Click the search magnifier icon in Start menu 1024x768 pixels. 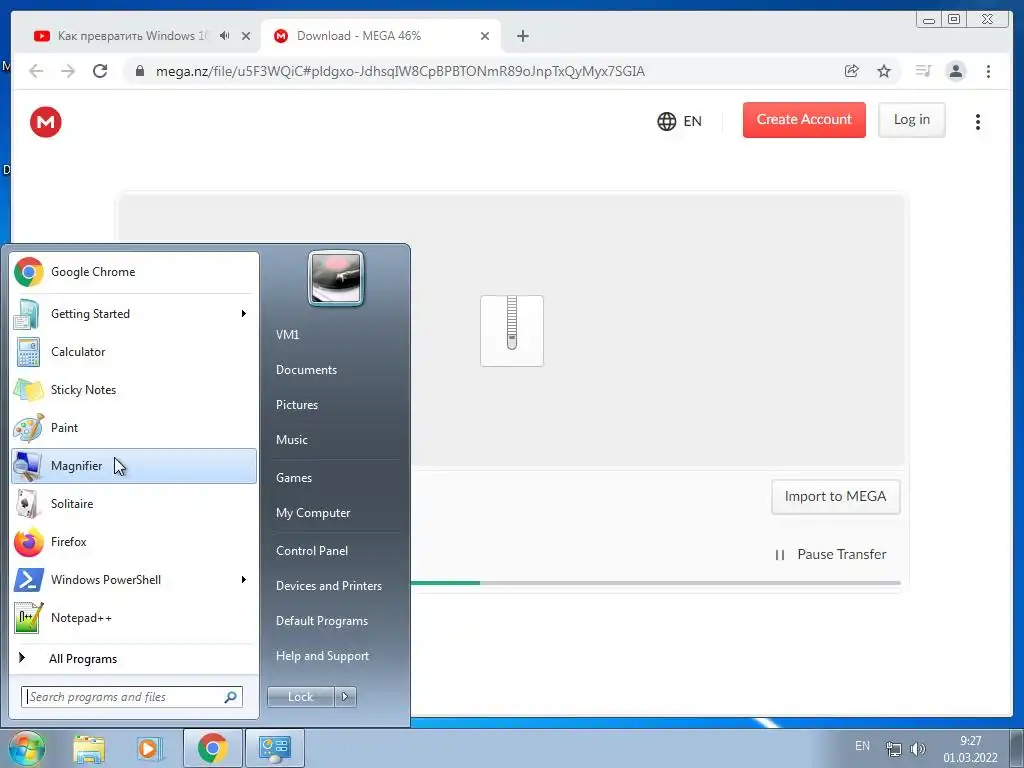click(231, 697)
